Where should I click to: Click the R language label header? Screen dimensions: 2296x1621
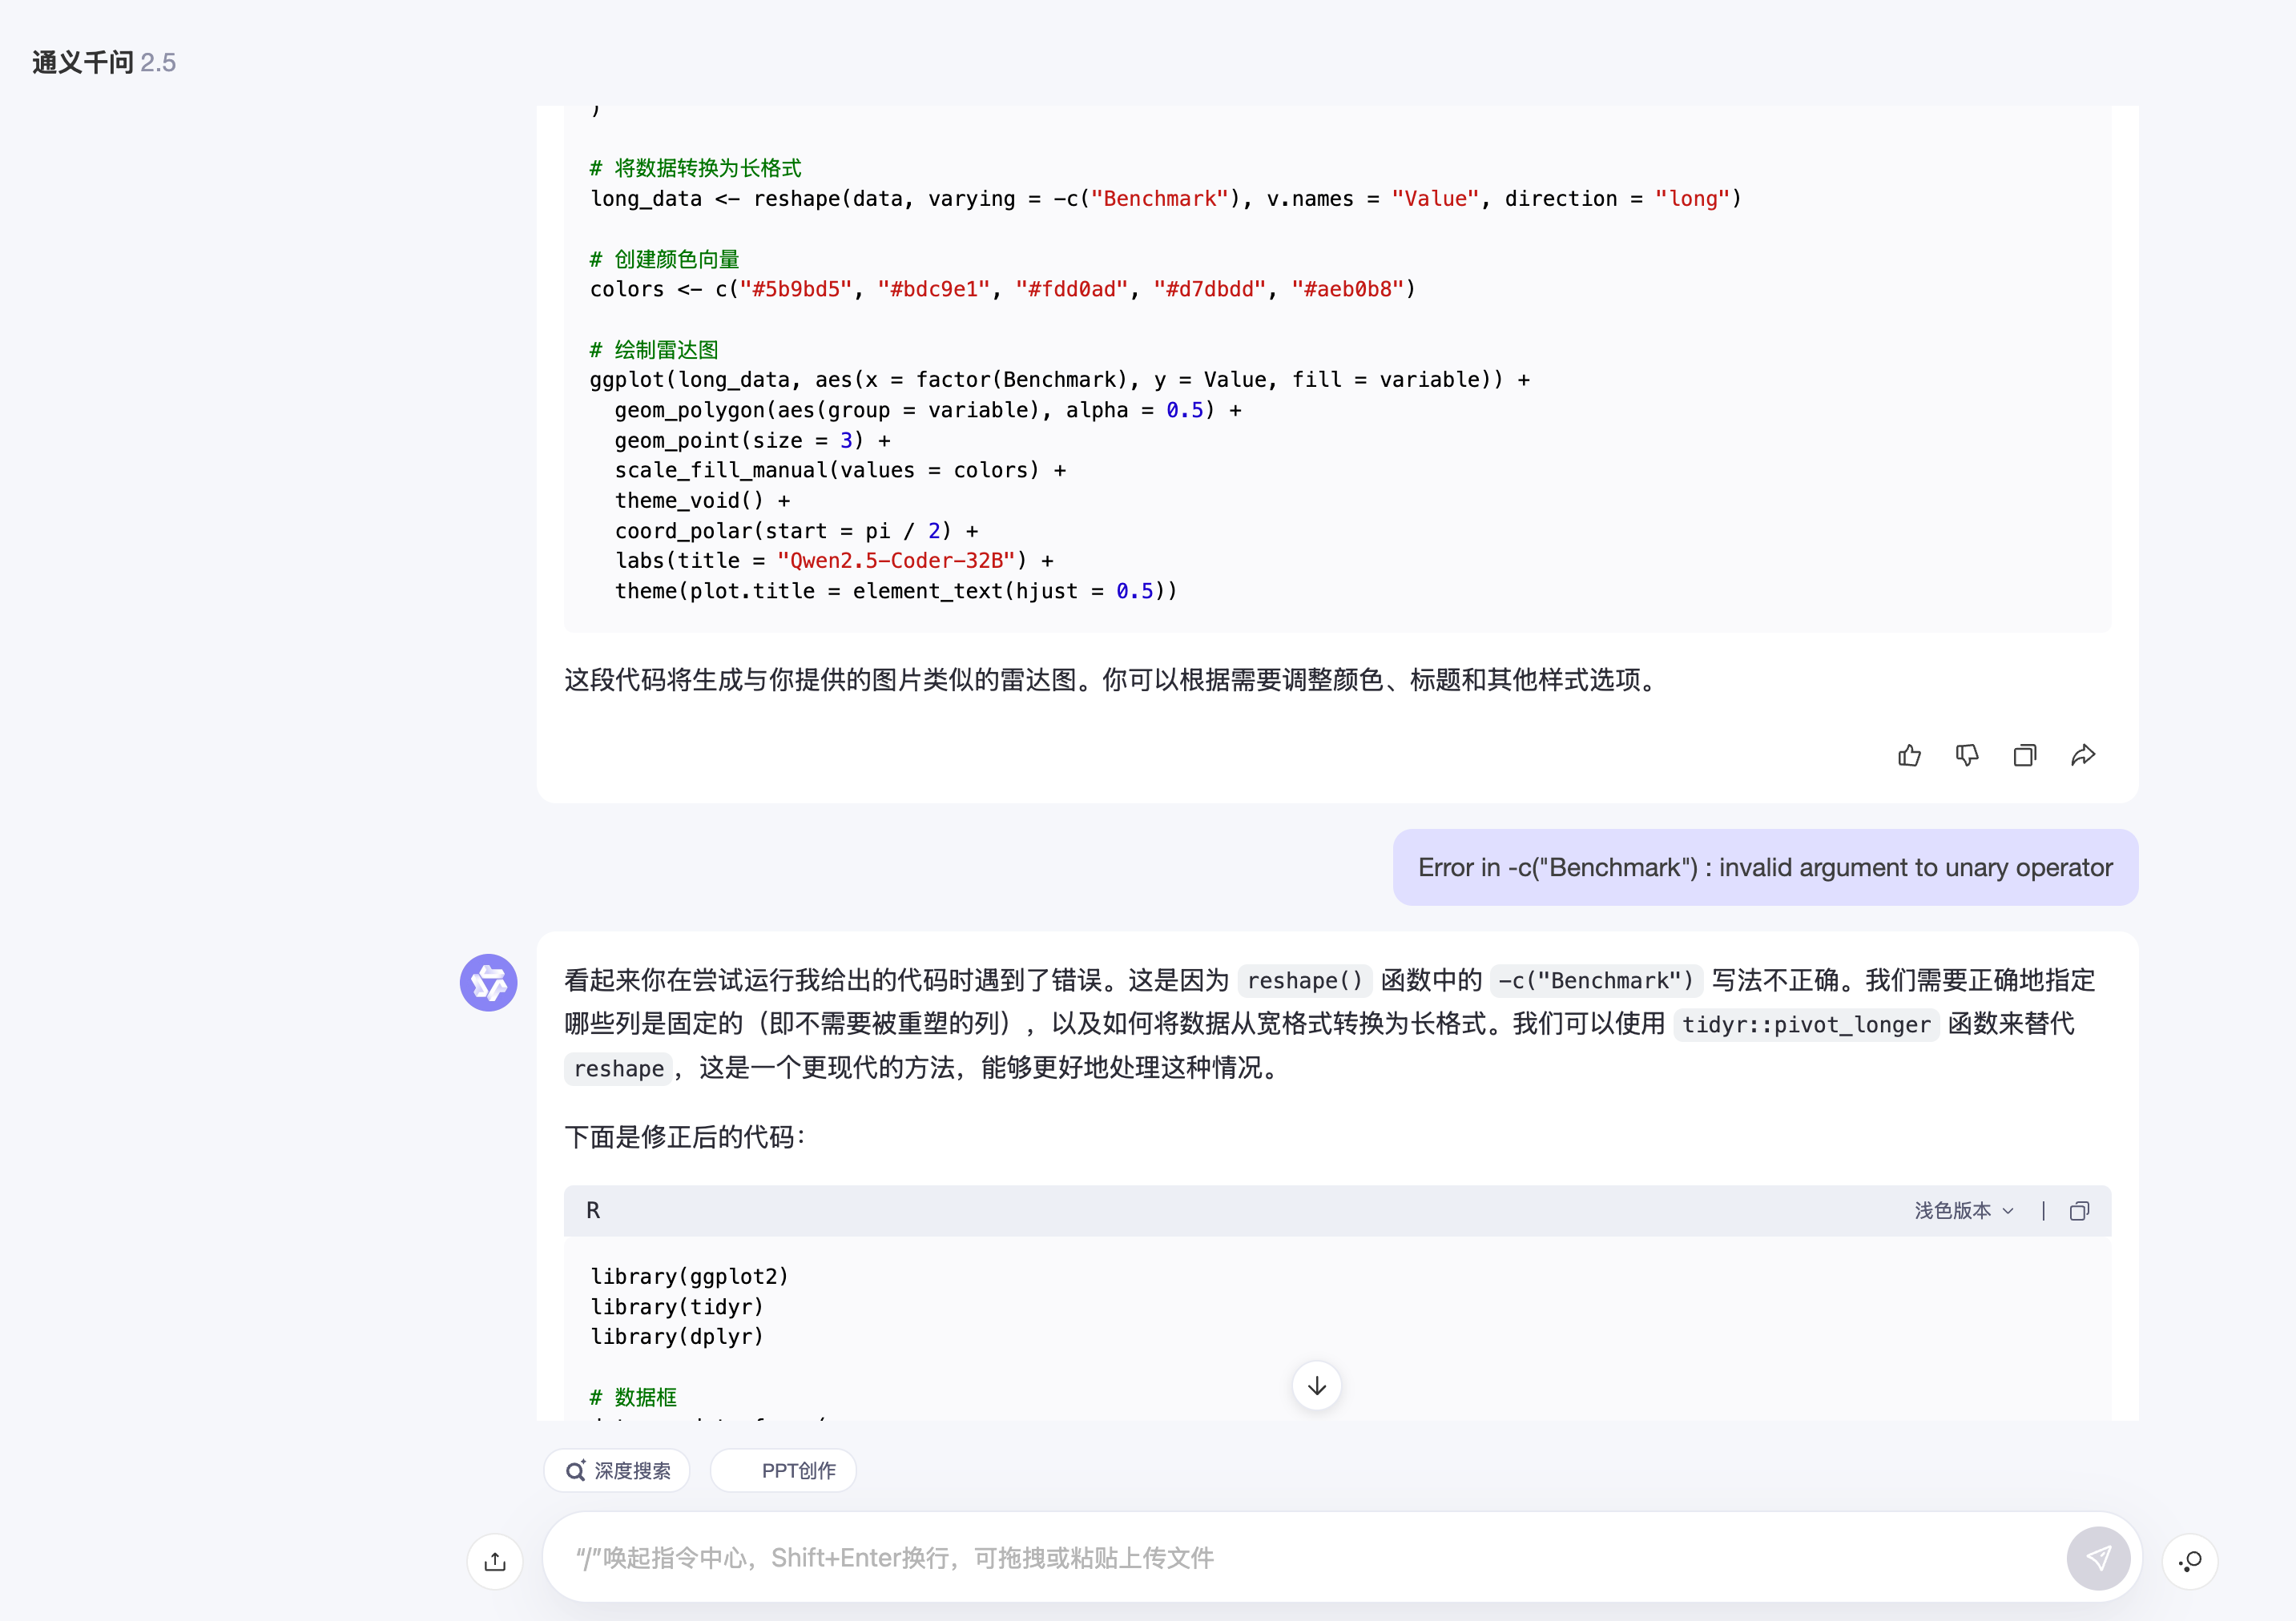pos(593,1211)
